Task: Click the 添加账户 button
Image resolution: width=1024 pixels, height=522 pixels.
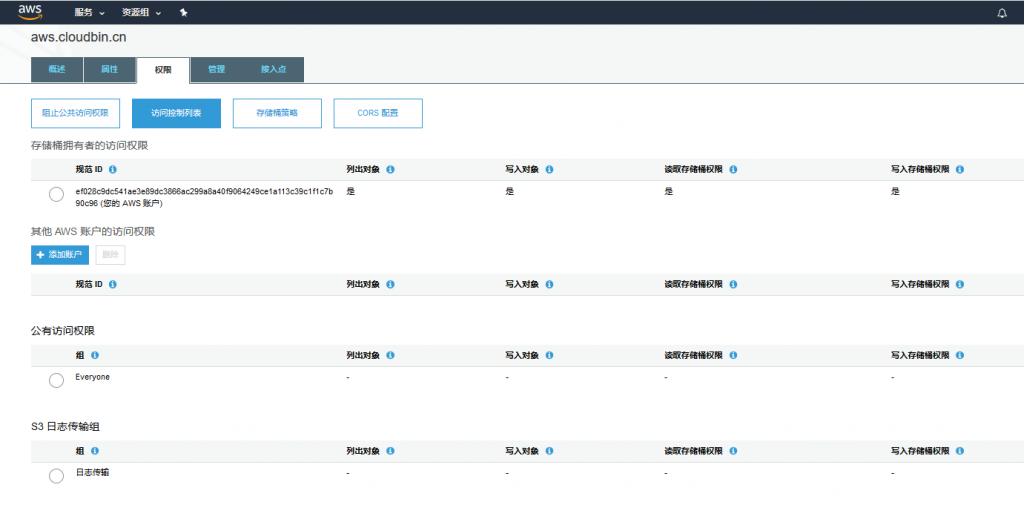Action: 60,255
